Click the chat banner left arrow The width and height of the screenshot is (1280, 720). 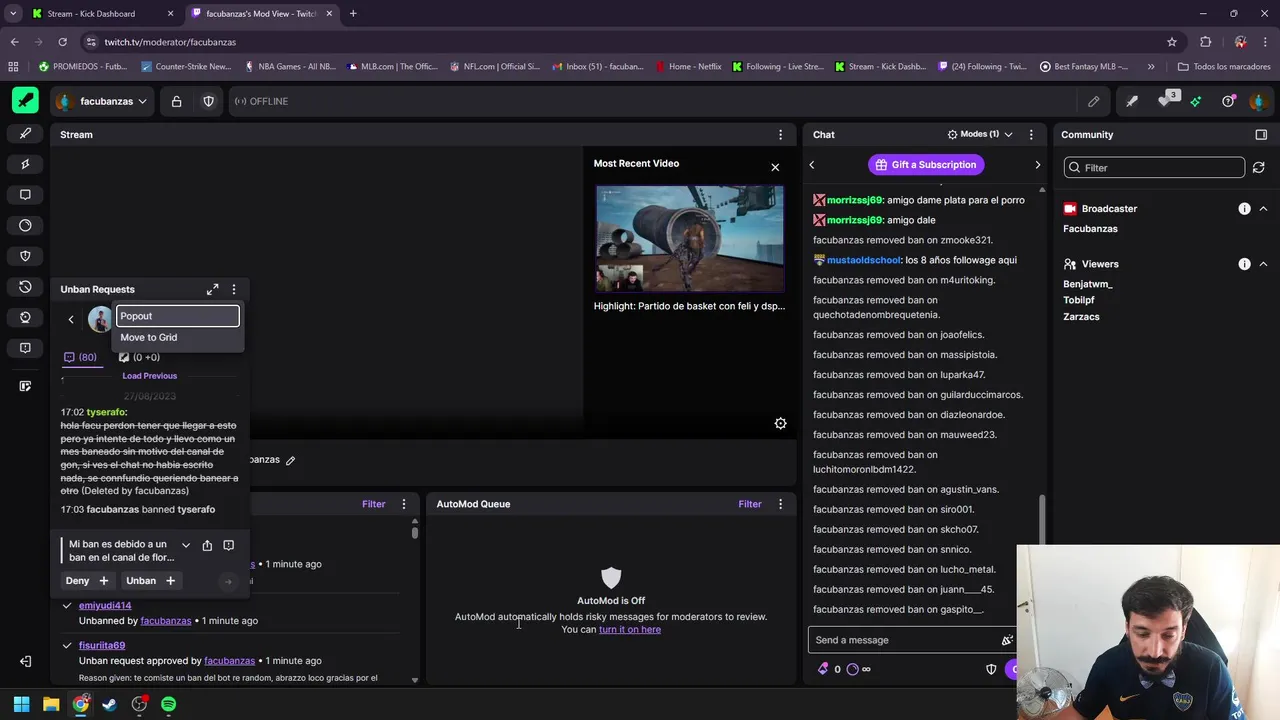812,165
